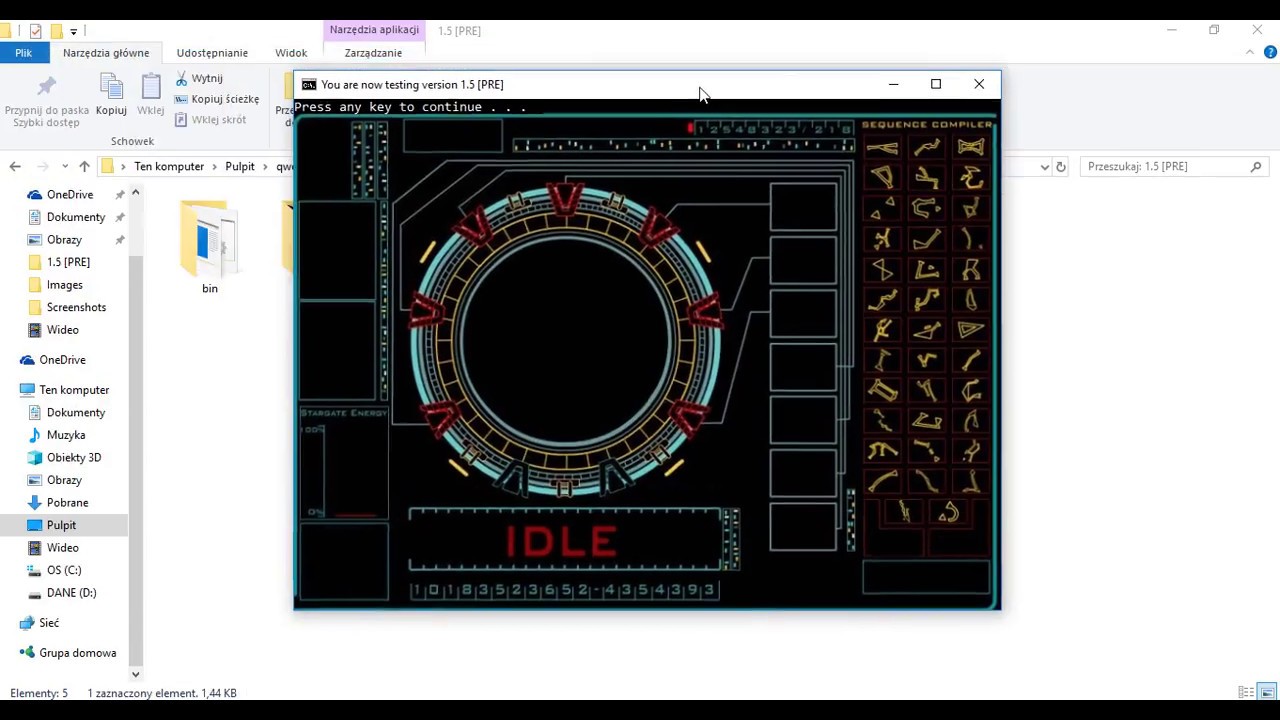Click the Wklej (paste) clipboard icon
The image size is (1280, 720).
pos(151,97)
